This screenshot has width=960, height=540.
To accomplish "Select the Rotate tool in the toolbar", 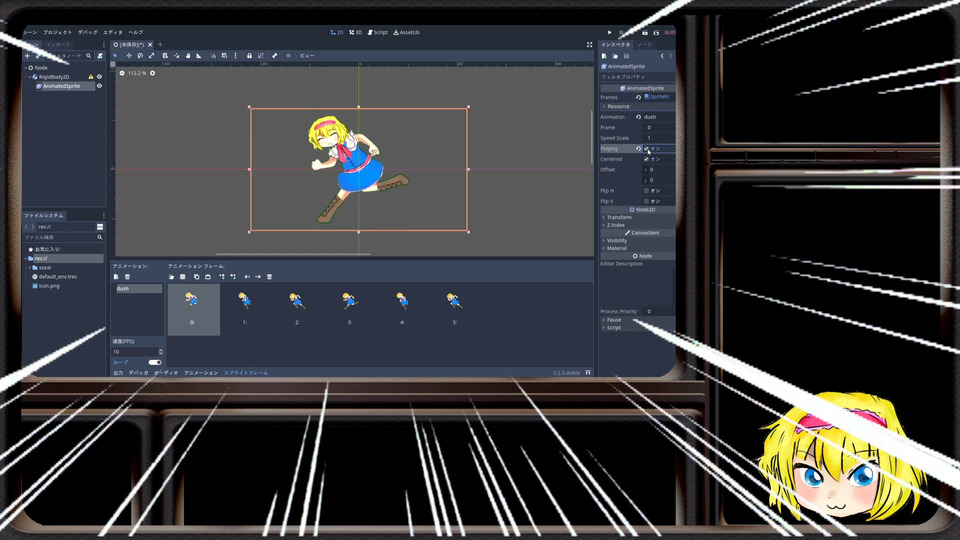I will tap(139, 55).
